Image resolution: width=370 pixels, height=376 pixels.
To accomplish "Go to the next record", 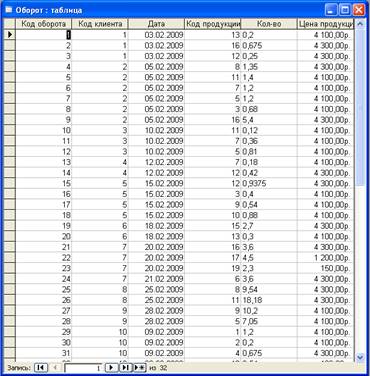I will point(111,368).
